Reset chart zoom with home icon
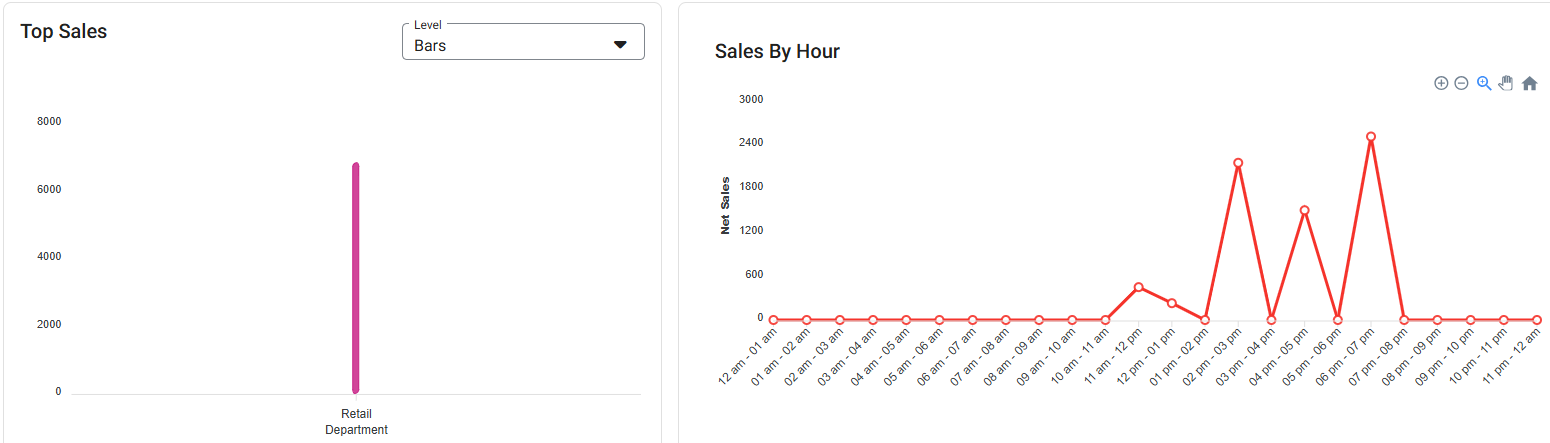This screenshot has width=1550, height=443. (1529, 83)
